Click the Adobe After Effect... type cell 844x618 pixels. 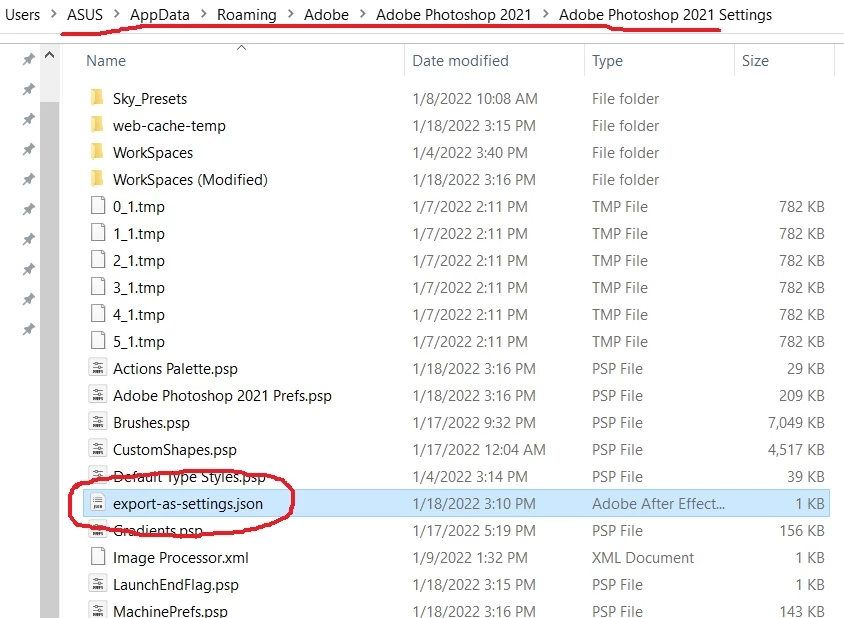(658, 504)
